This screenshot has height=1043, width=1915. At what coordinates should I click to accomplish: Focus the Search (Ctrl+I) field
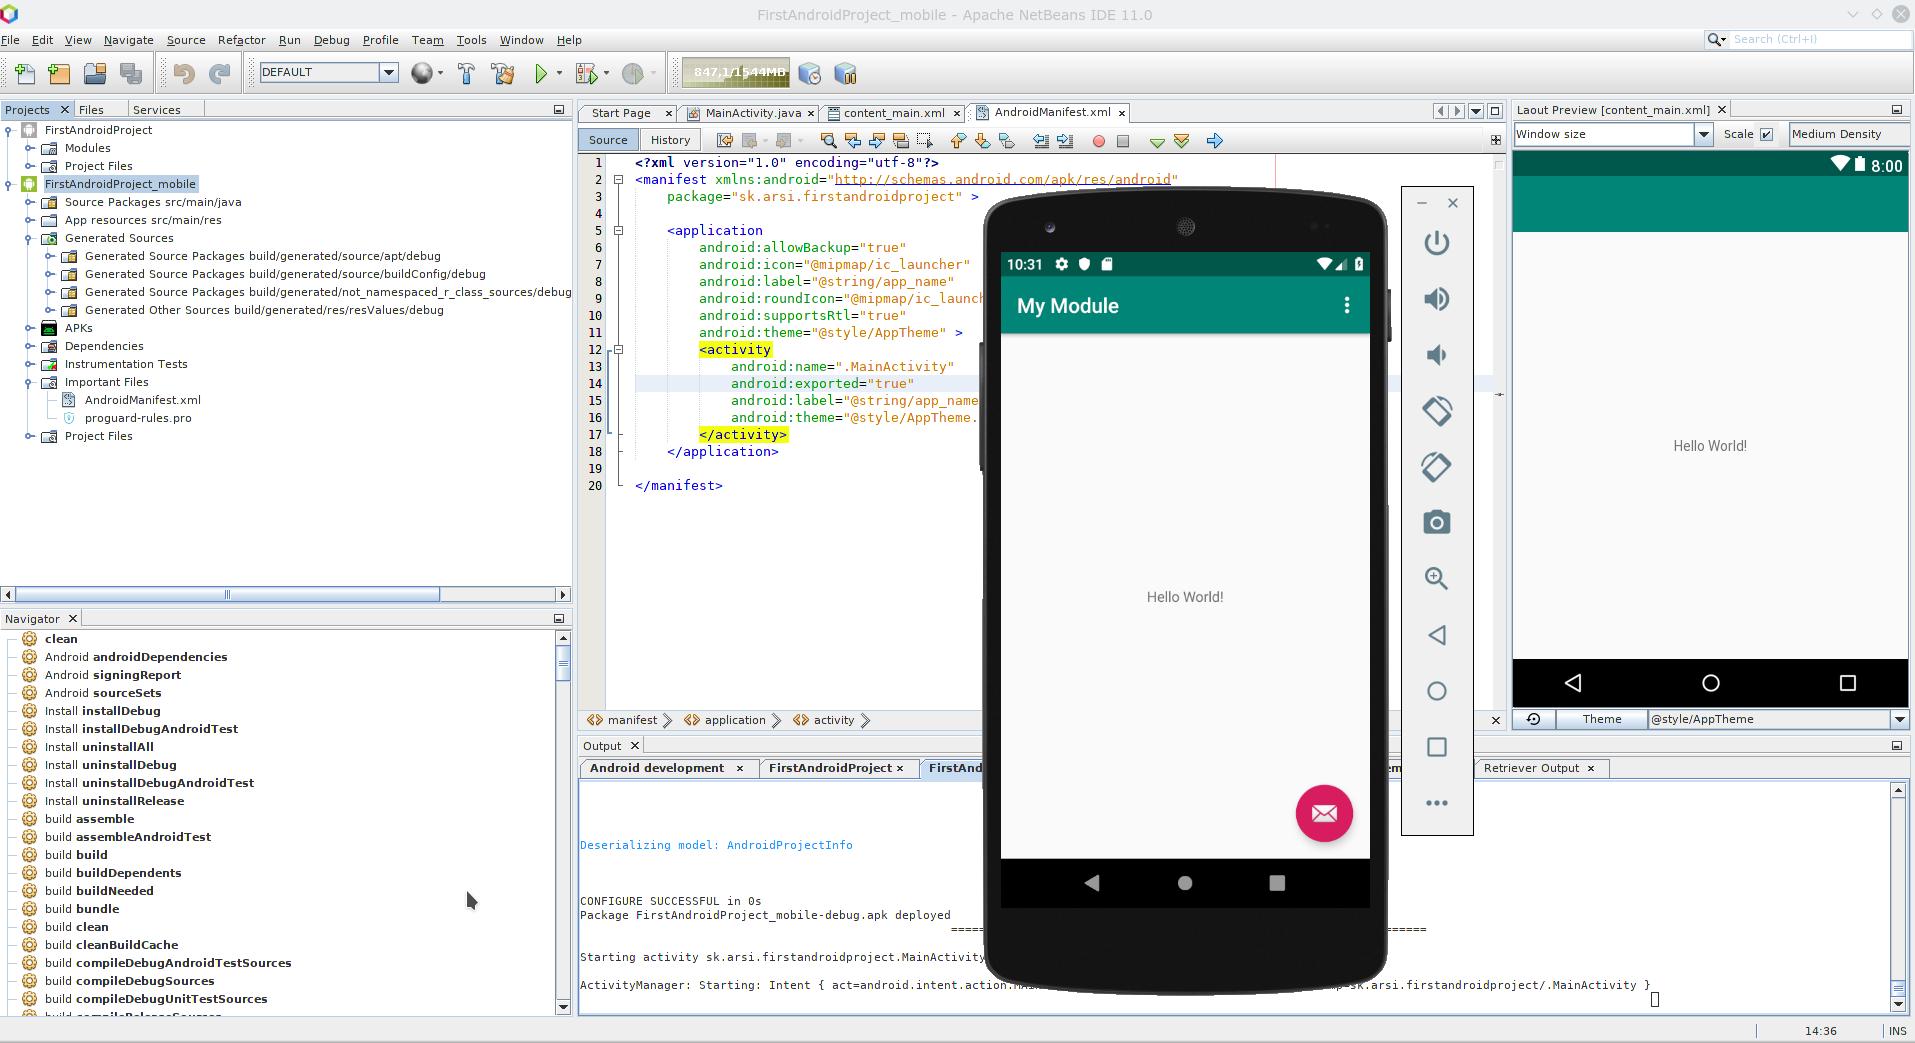[x=1819, y=39]
